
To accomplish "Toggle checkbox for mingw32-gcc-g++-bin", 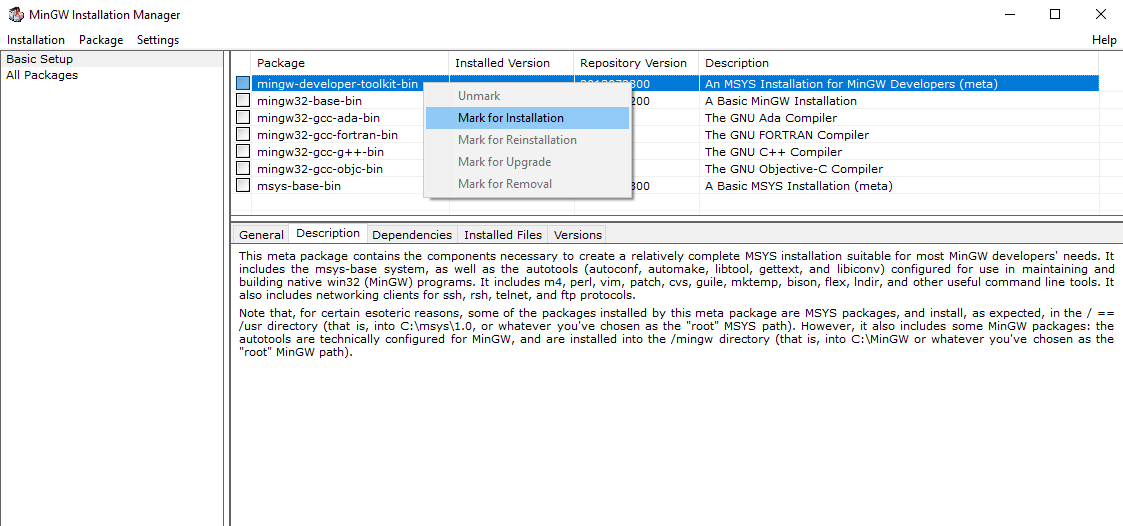I will click(x=243, y=152).
